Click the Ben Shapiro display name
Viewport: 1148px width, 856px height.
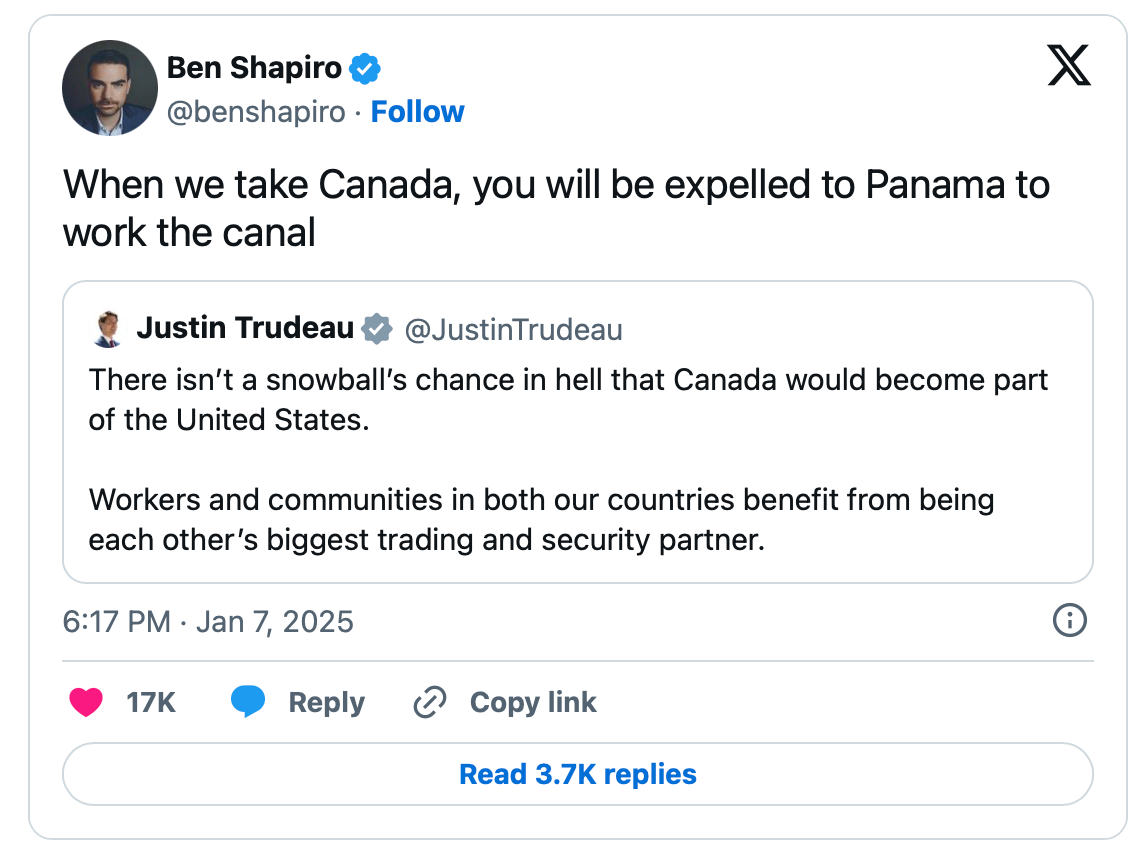click(254, 68)
